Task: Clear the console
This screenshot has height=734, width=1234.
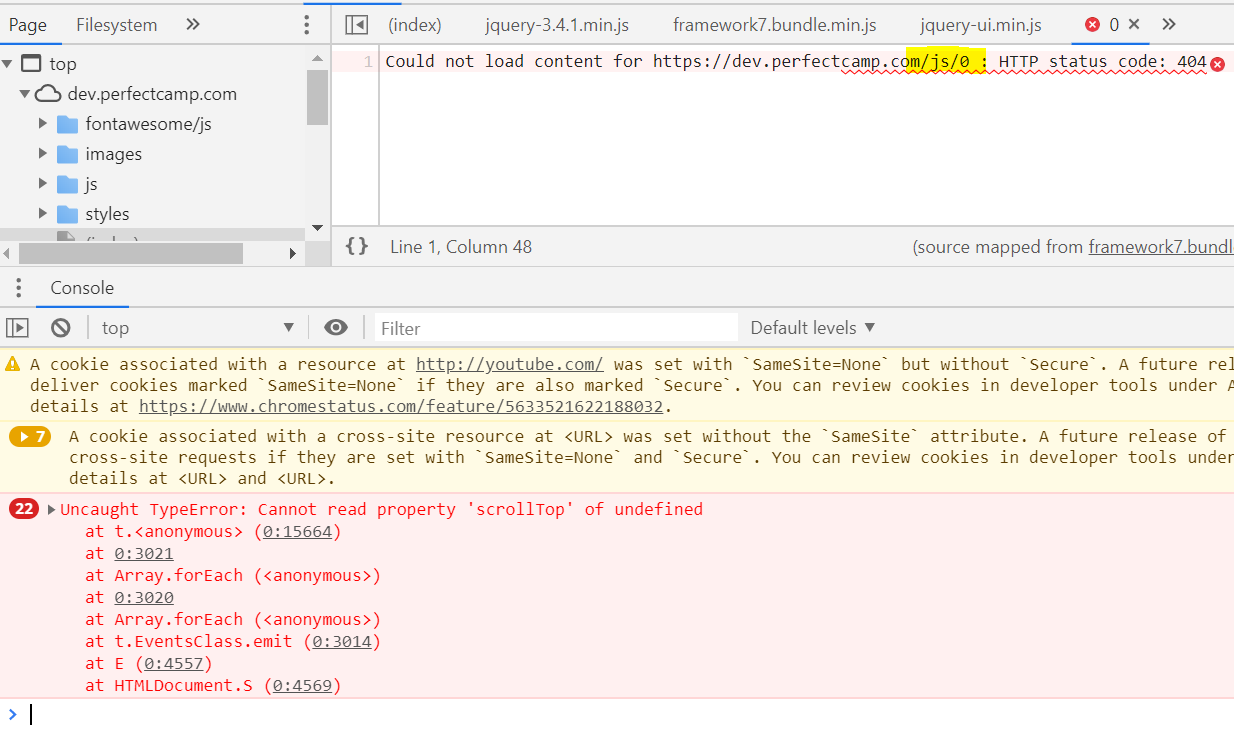Action: 61,327
